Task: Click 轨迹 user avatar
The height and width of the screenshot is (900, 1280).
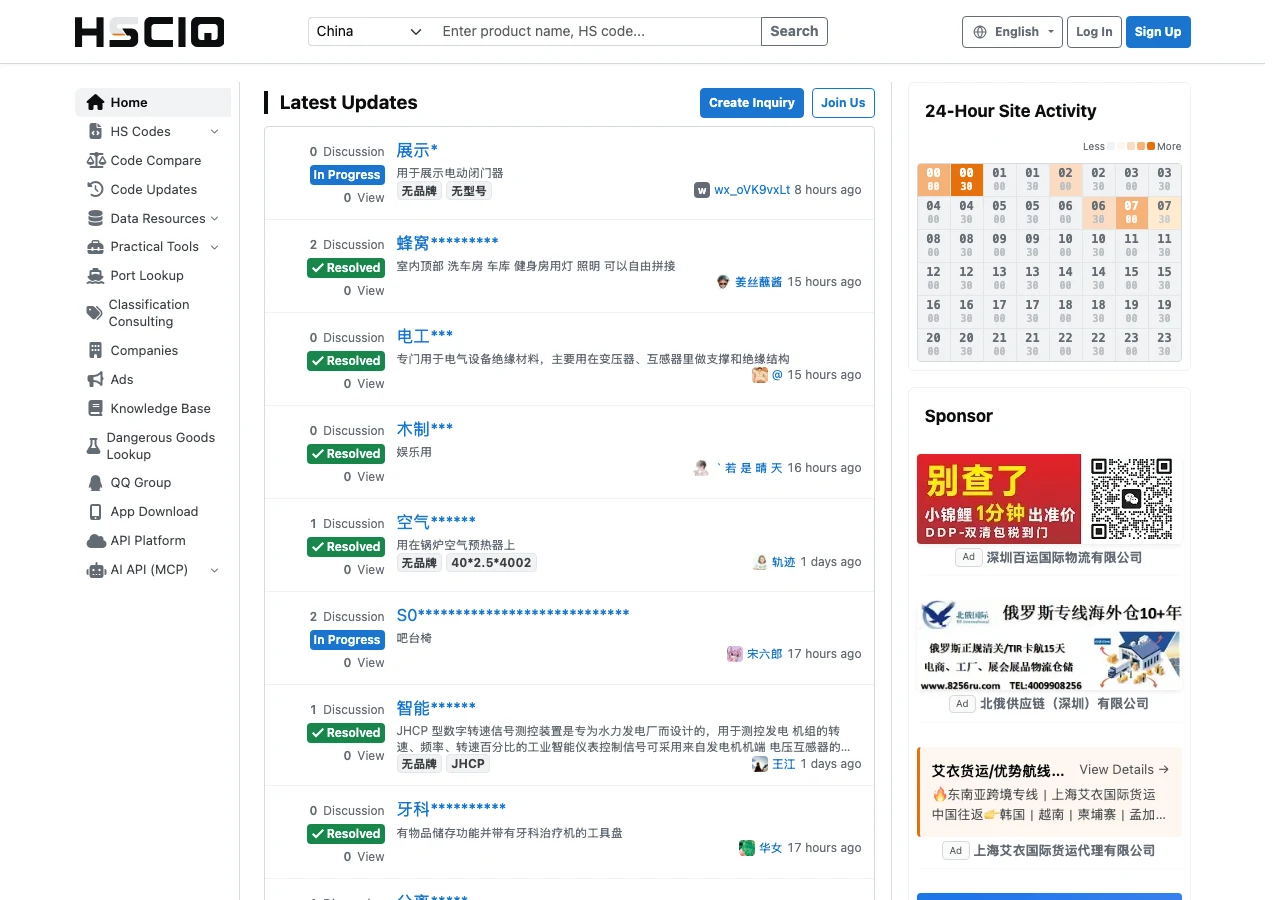Action: (x=760, y=562)
